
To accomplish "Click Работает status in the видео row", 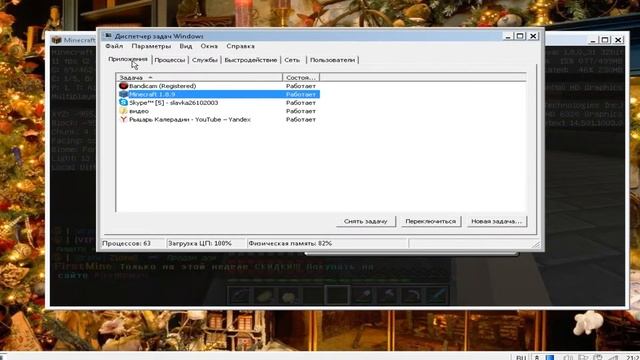I will 301,111.
